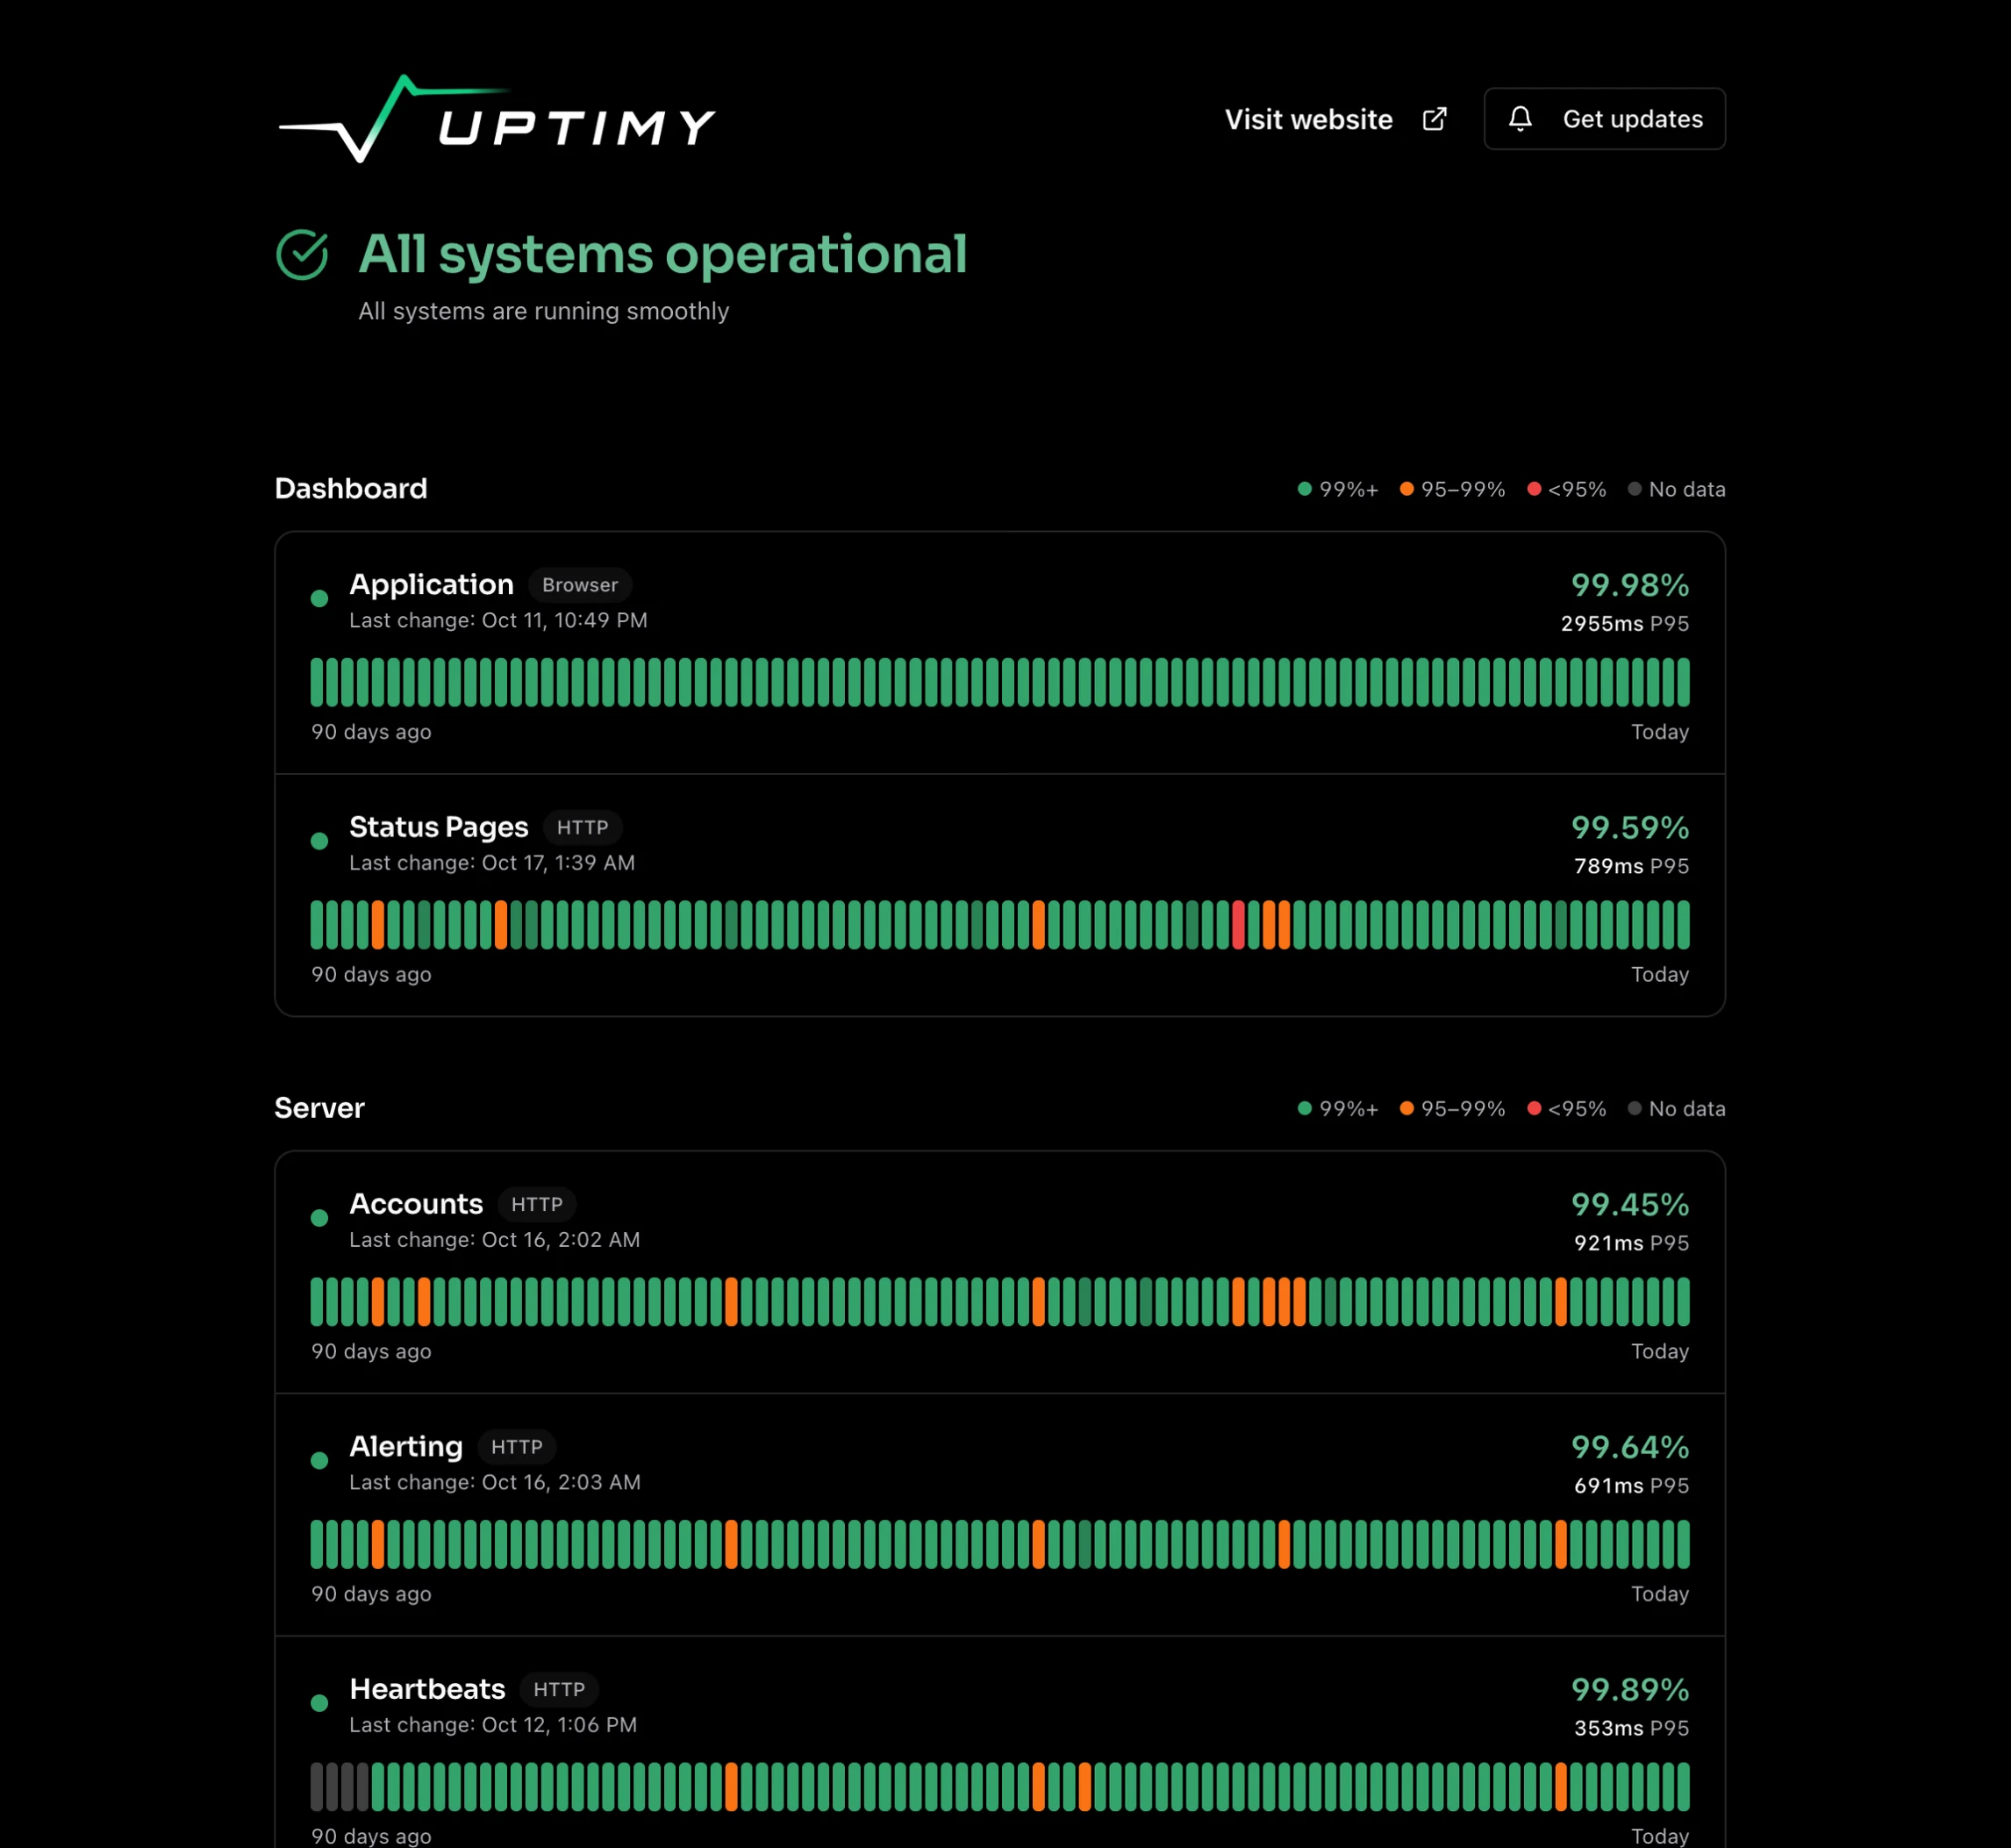This screenshot has width=2011, height=1848.
Task: Select the Server section heading
Action: click(x=319, y=1108)
